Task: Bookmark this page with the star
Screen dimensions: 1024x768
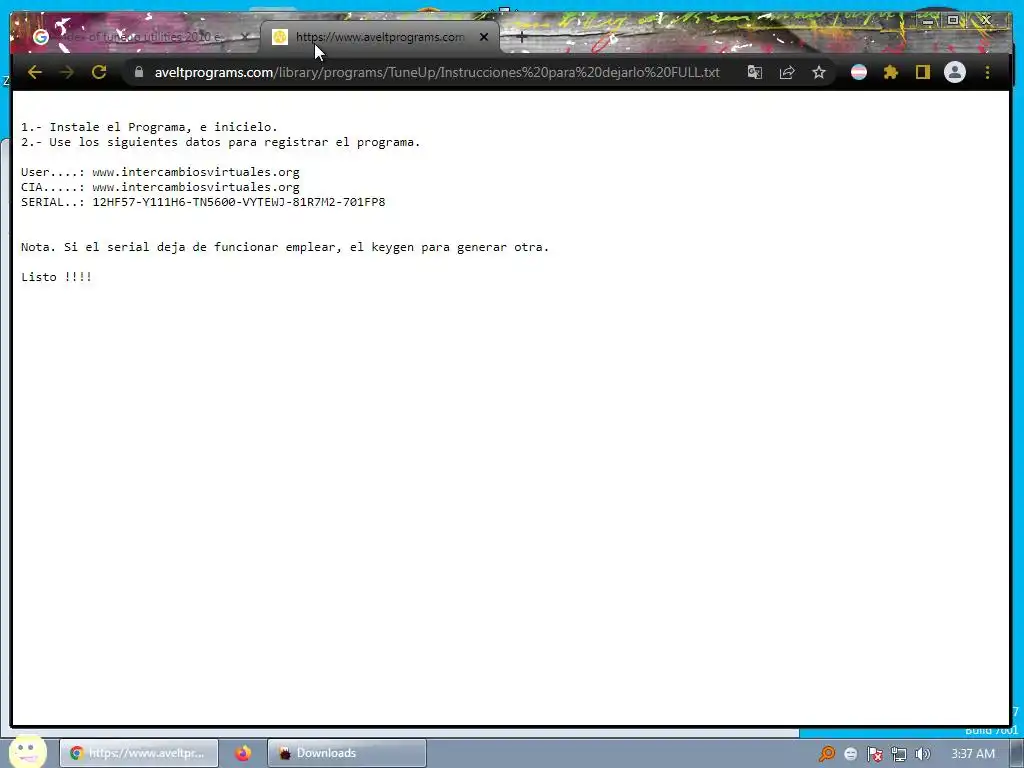Action: click(x=819, y=72)
